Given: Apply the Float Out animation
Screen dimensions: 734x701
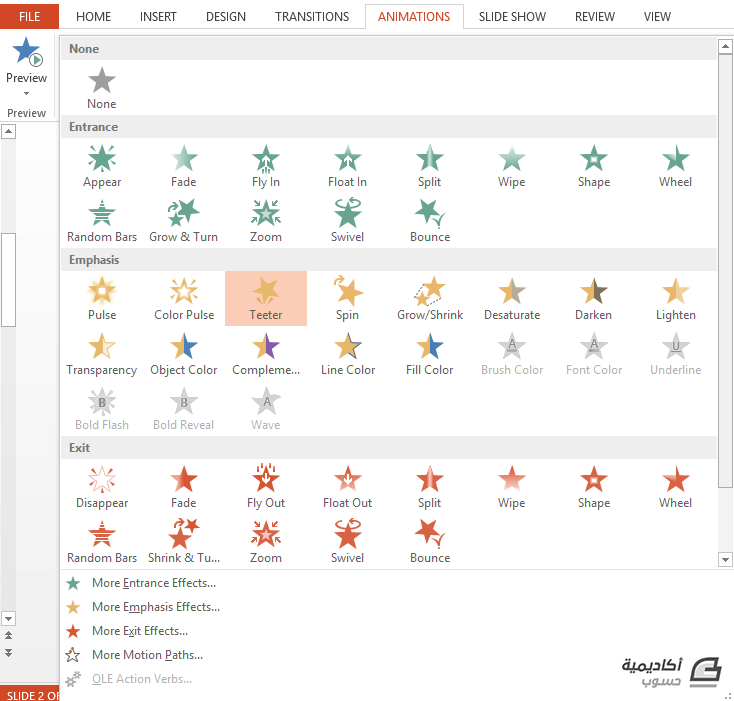Looking at the screenshot, I should click(347, 487).
